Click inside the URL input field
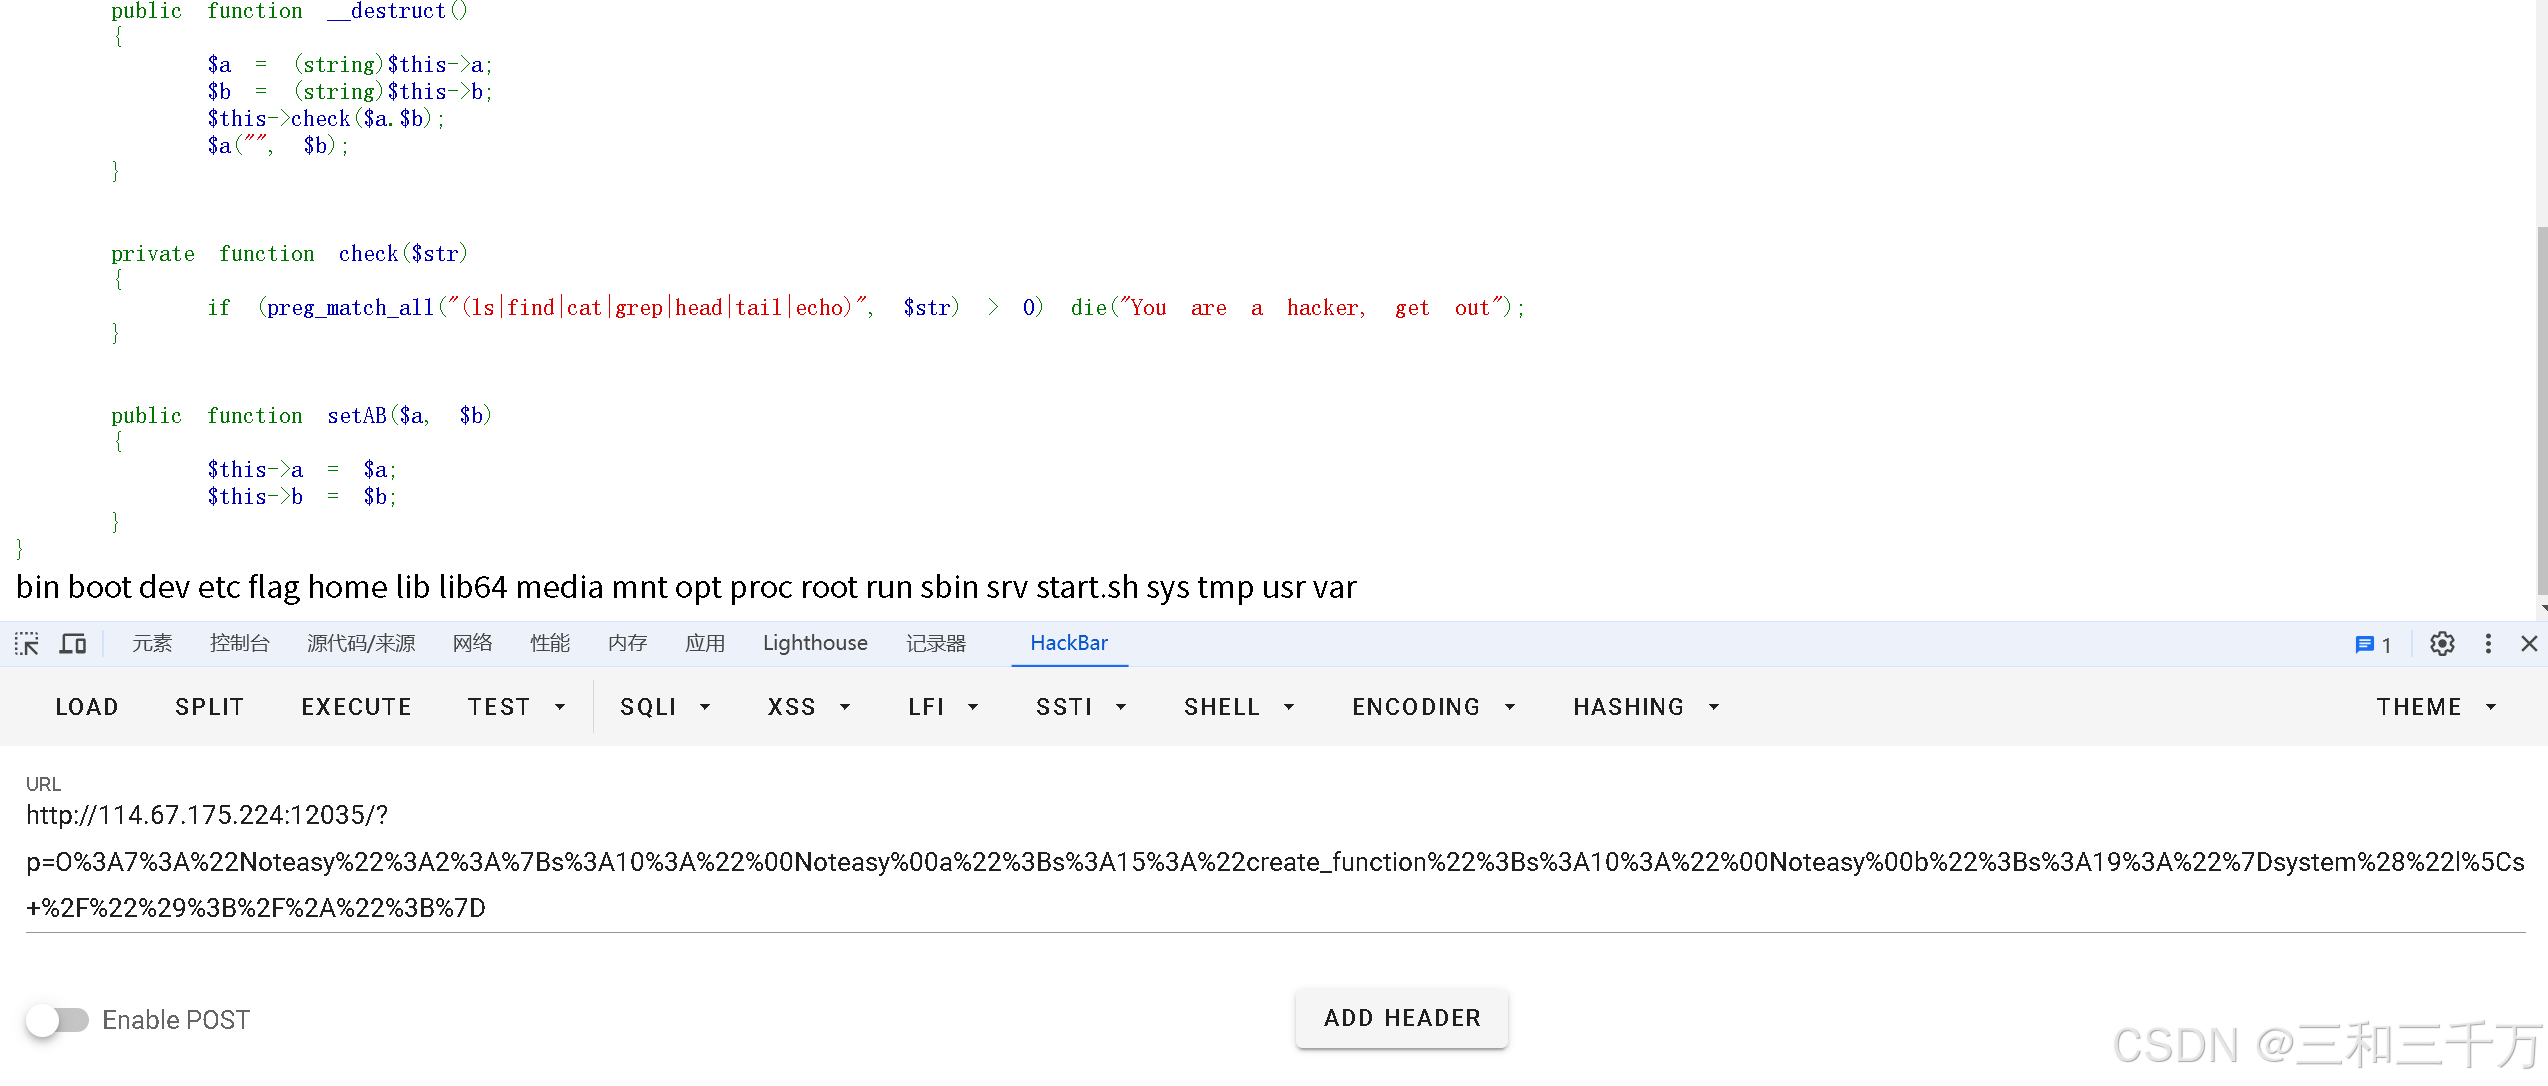The width and height of the screenshot is (2548, 1086). tap(1270, 862)
